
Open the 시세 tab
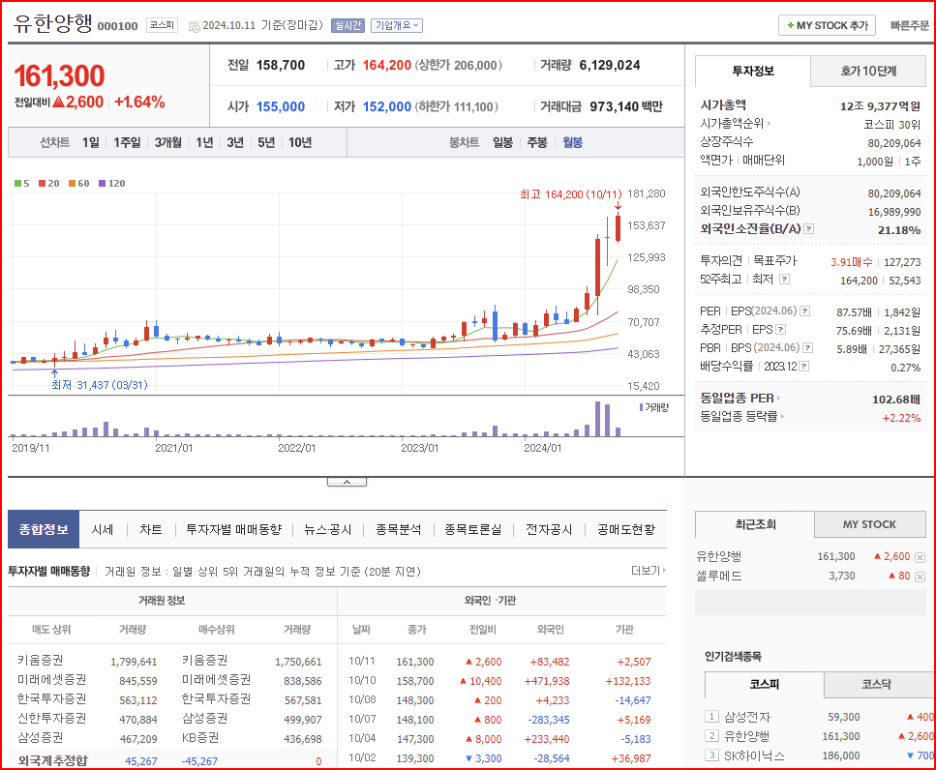pyautogui.click(x=102, y=529)
